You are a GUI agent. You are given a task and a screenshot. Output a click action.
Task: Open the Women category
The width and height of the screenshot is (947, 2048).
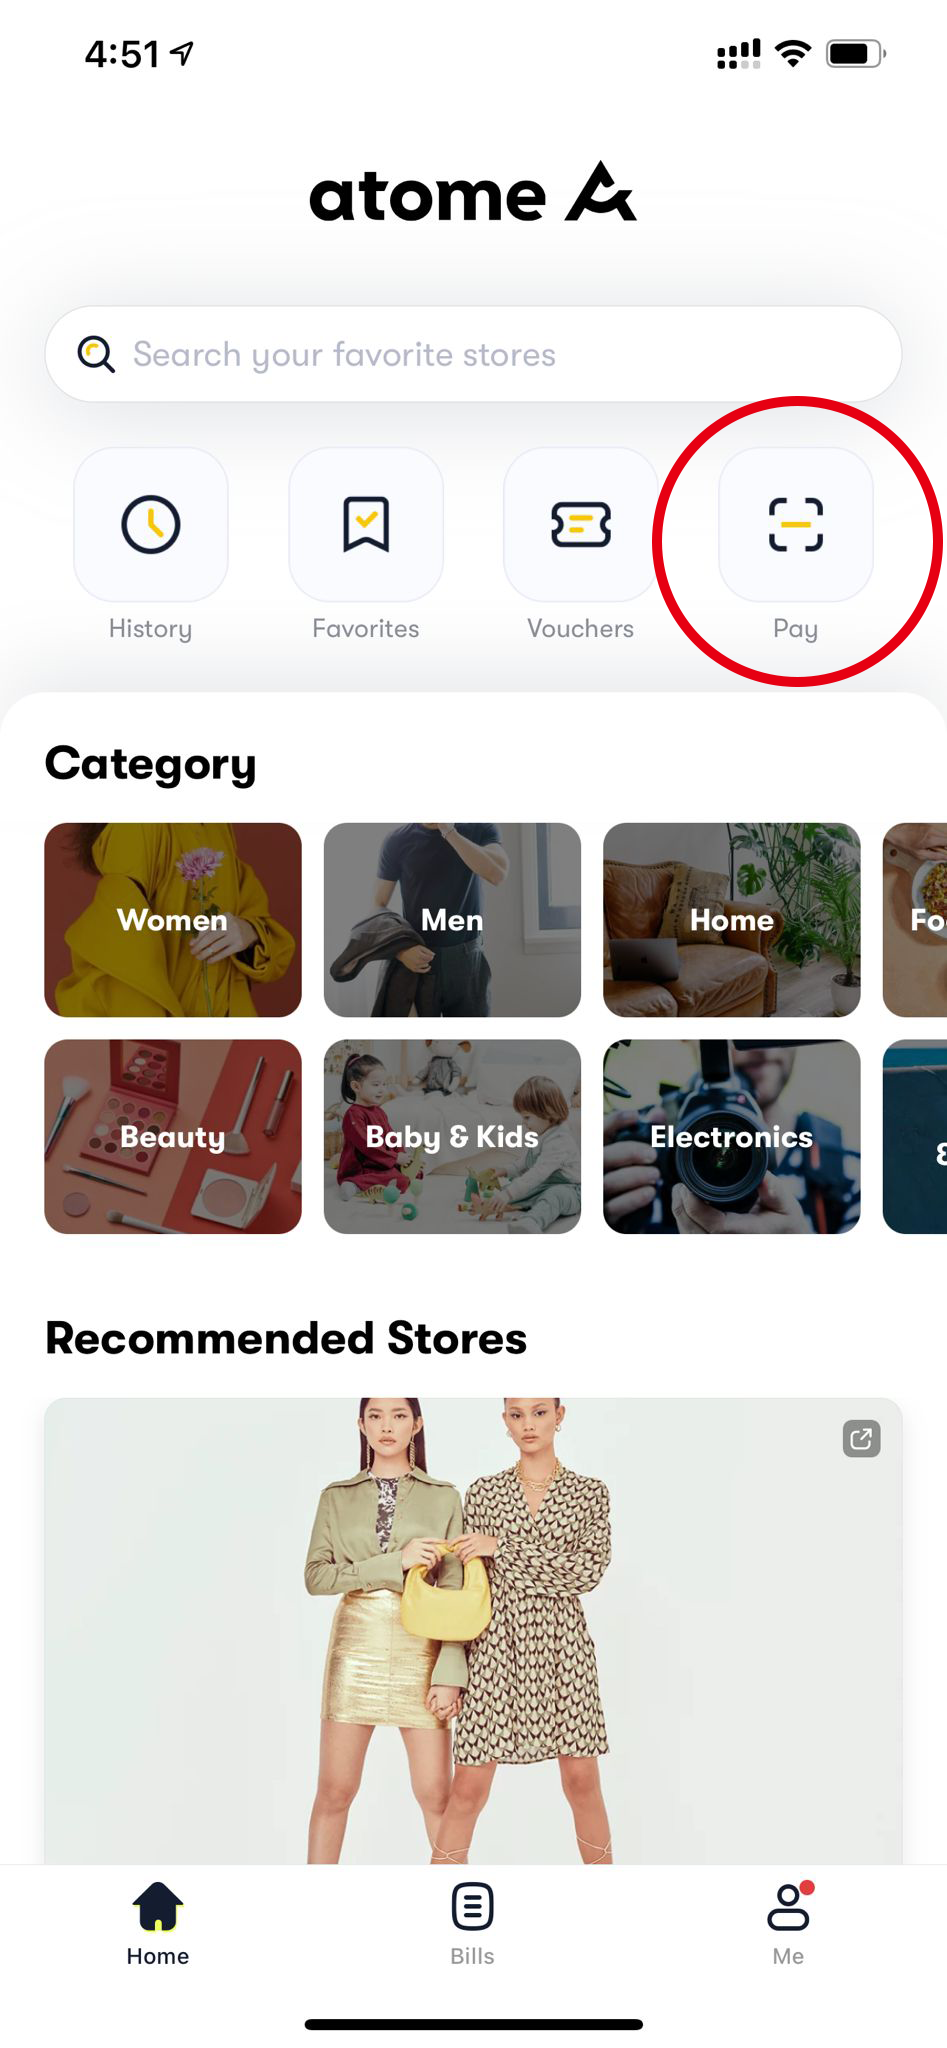click(173, 920)
